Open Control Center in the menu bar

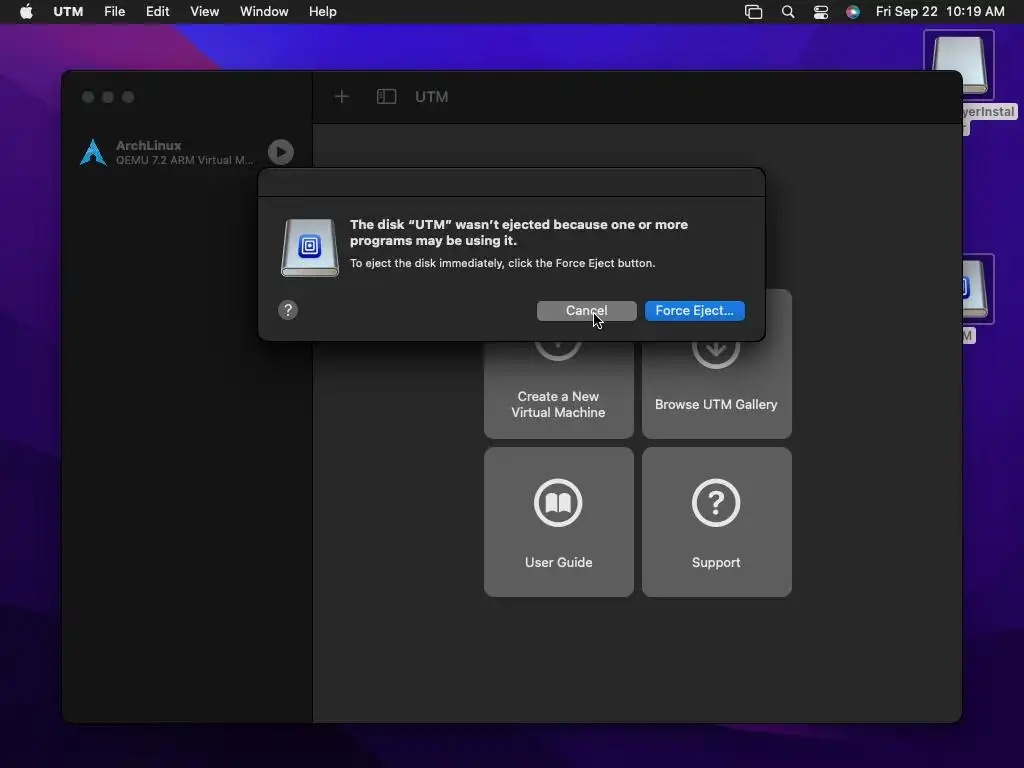tap(821, 12)
